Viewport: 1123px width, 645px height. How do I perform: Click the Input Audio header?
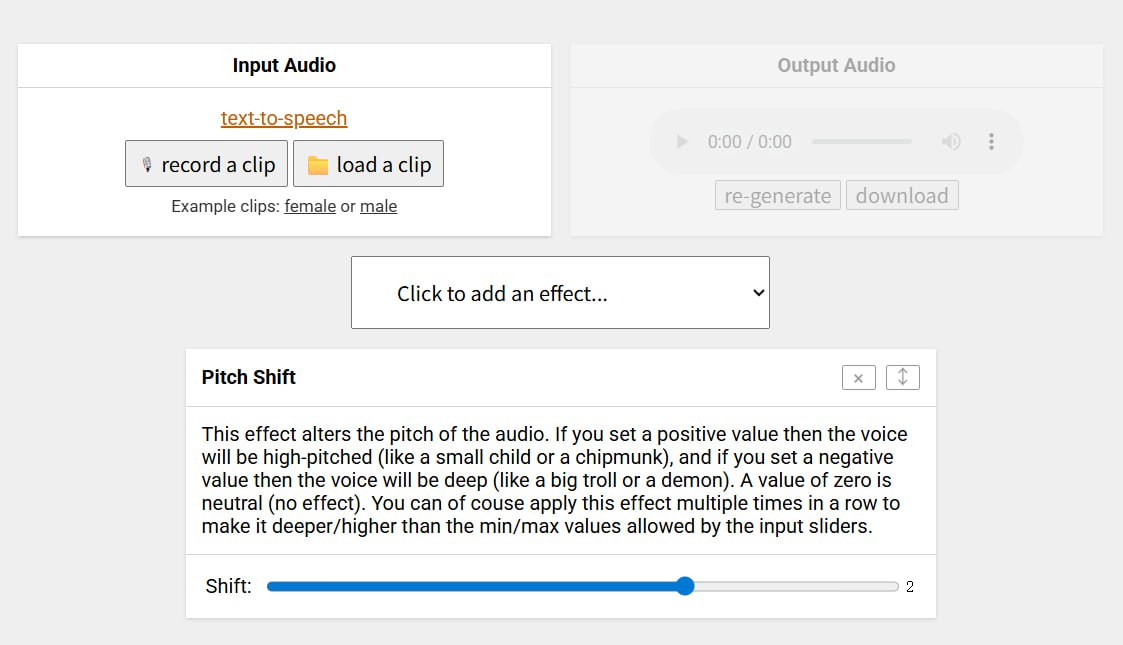[x=284, y=66]
